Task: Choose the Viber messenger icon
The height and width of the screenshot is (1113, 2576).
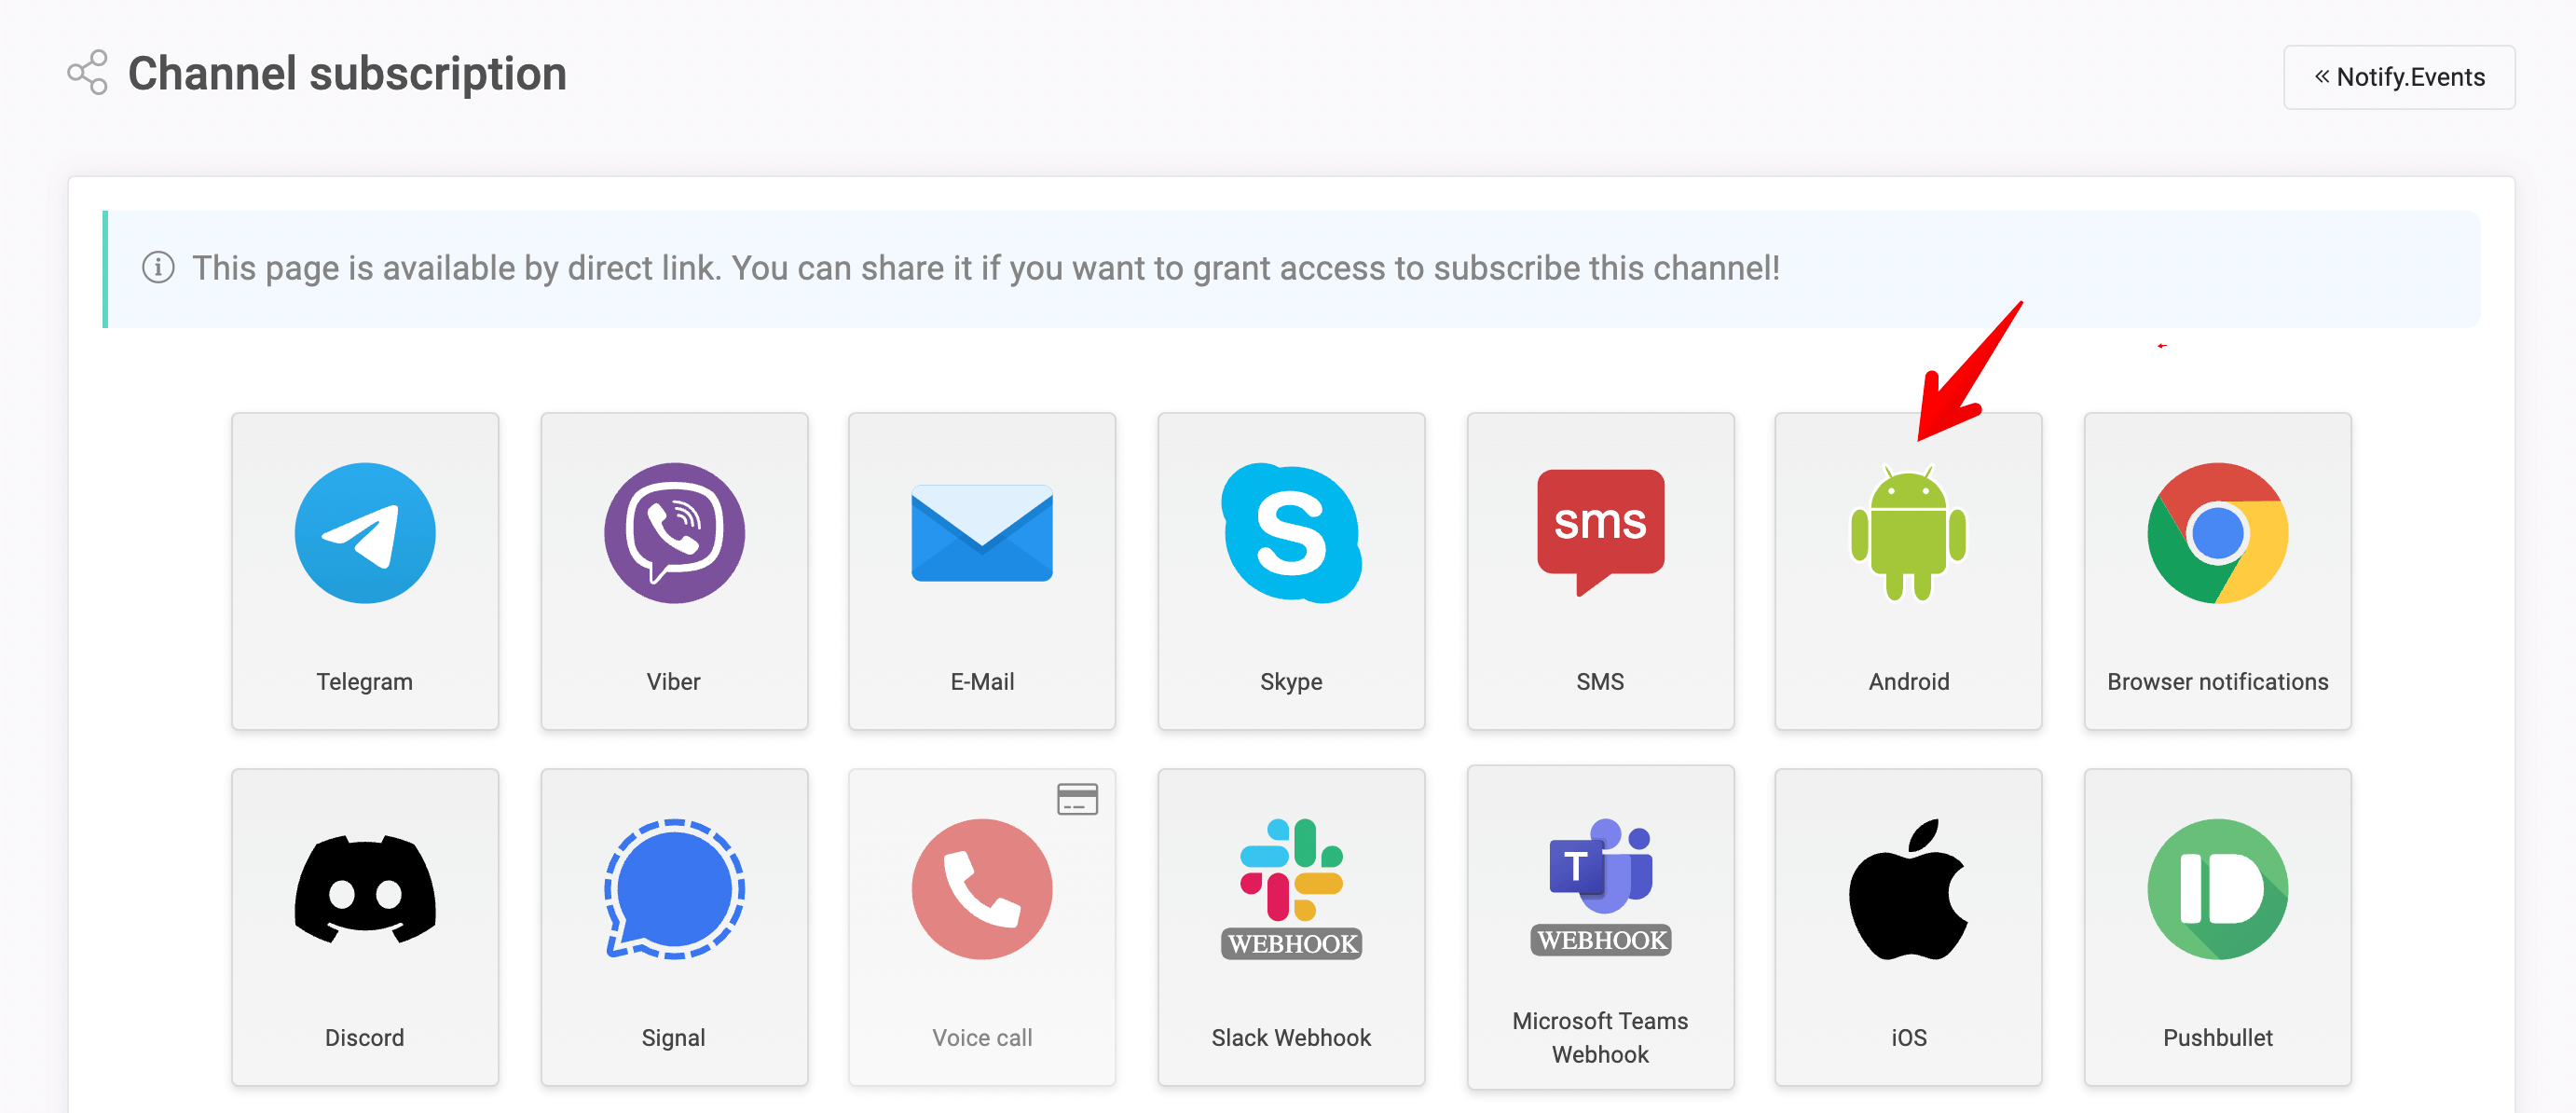Action: [674, 533]
